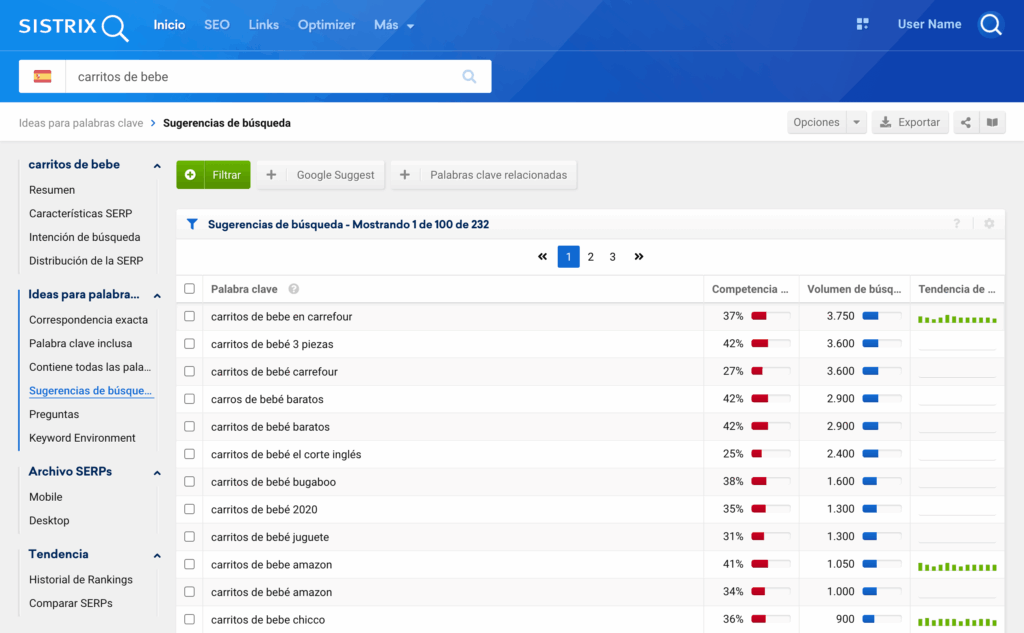The width and height of the screenshot is (1024, 633).
Task: Click the round search icon beside User Name
Action: [x=990, y=25]
